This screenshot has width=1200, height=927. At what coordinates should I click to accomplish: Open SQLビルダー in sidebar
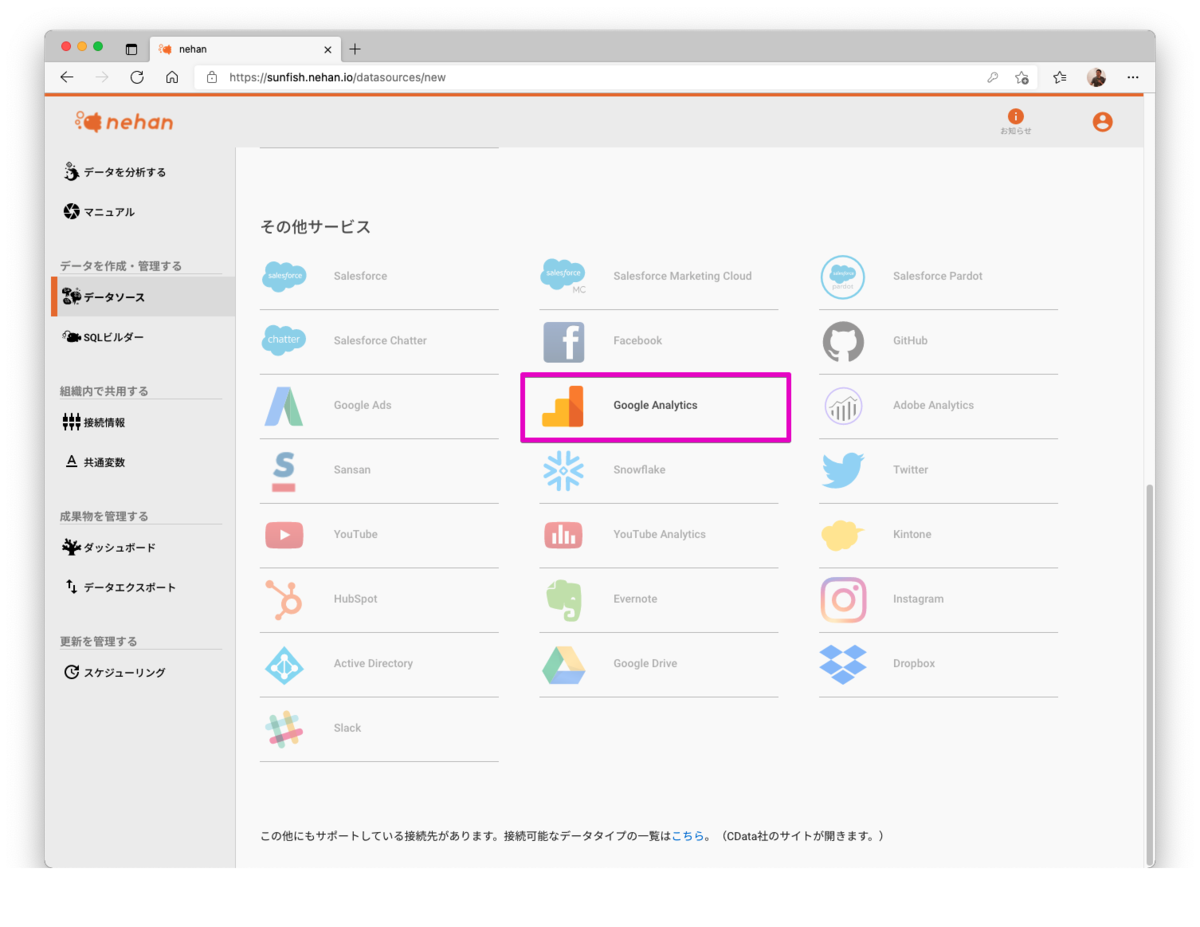(x=102, y=337)
